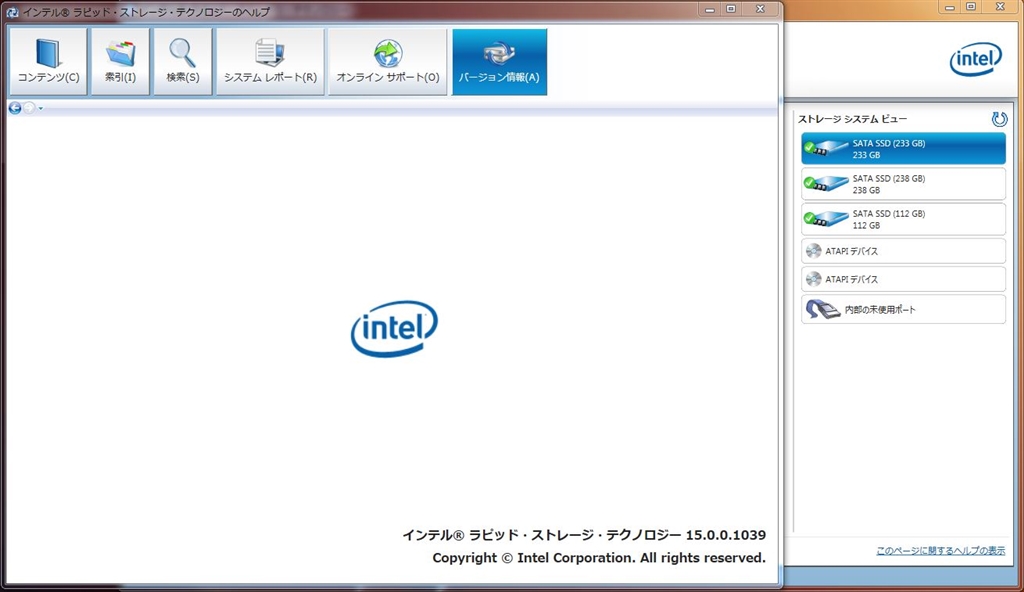Open the navigation history dropdown arrow

[40, 108]
